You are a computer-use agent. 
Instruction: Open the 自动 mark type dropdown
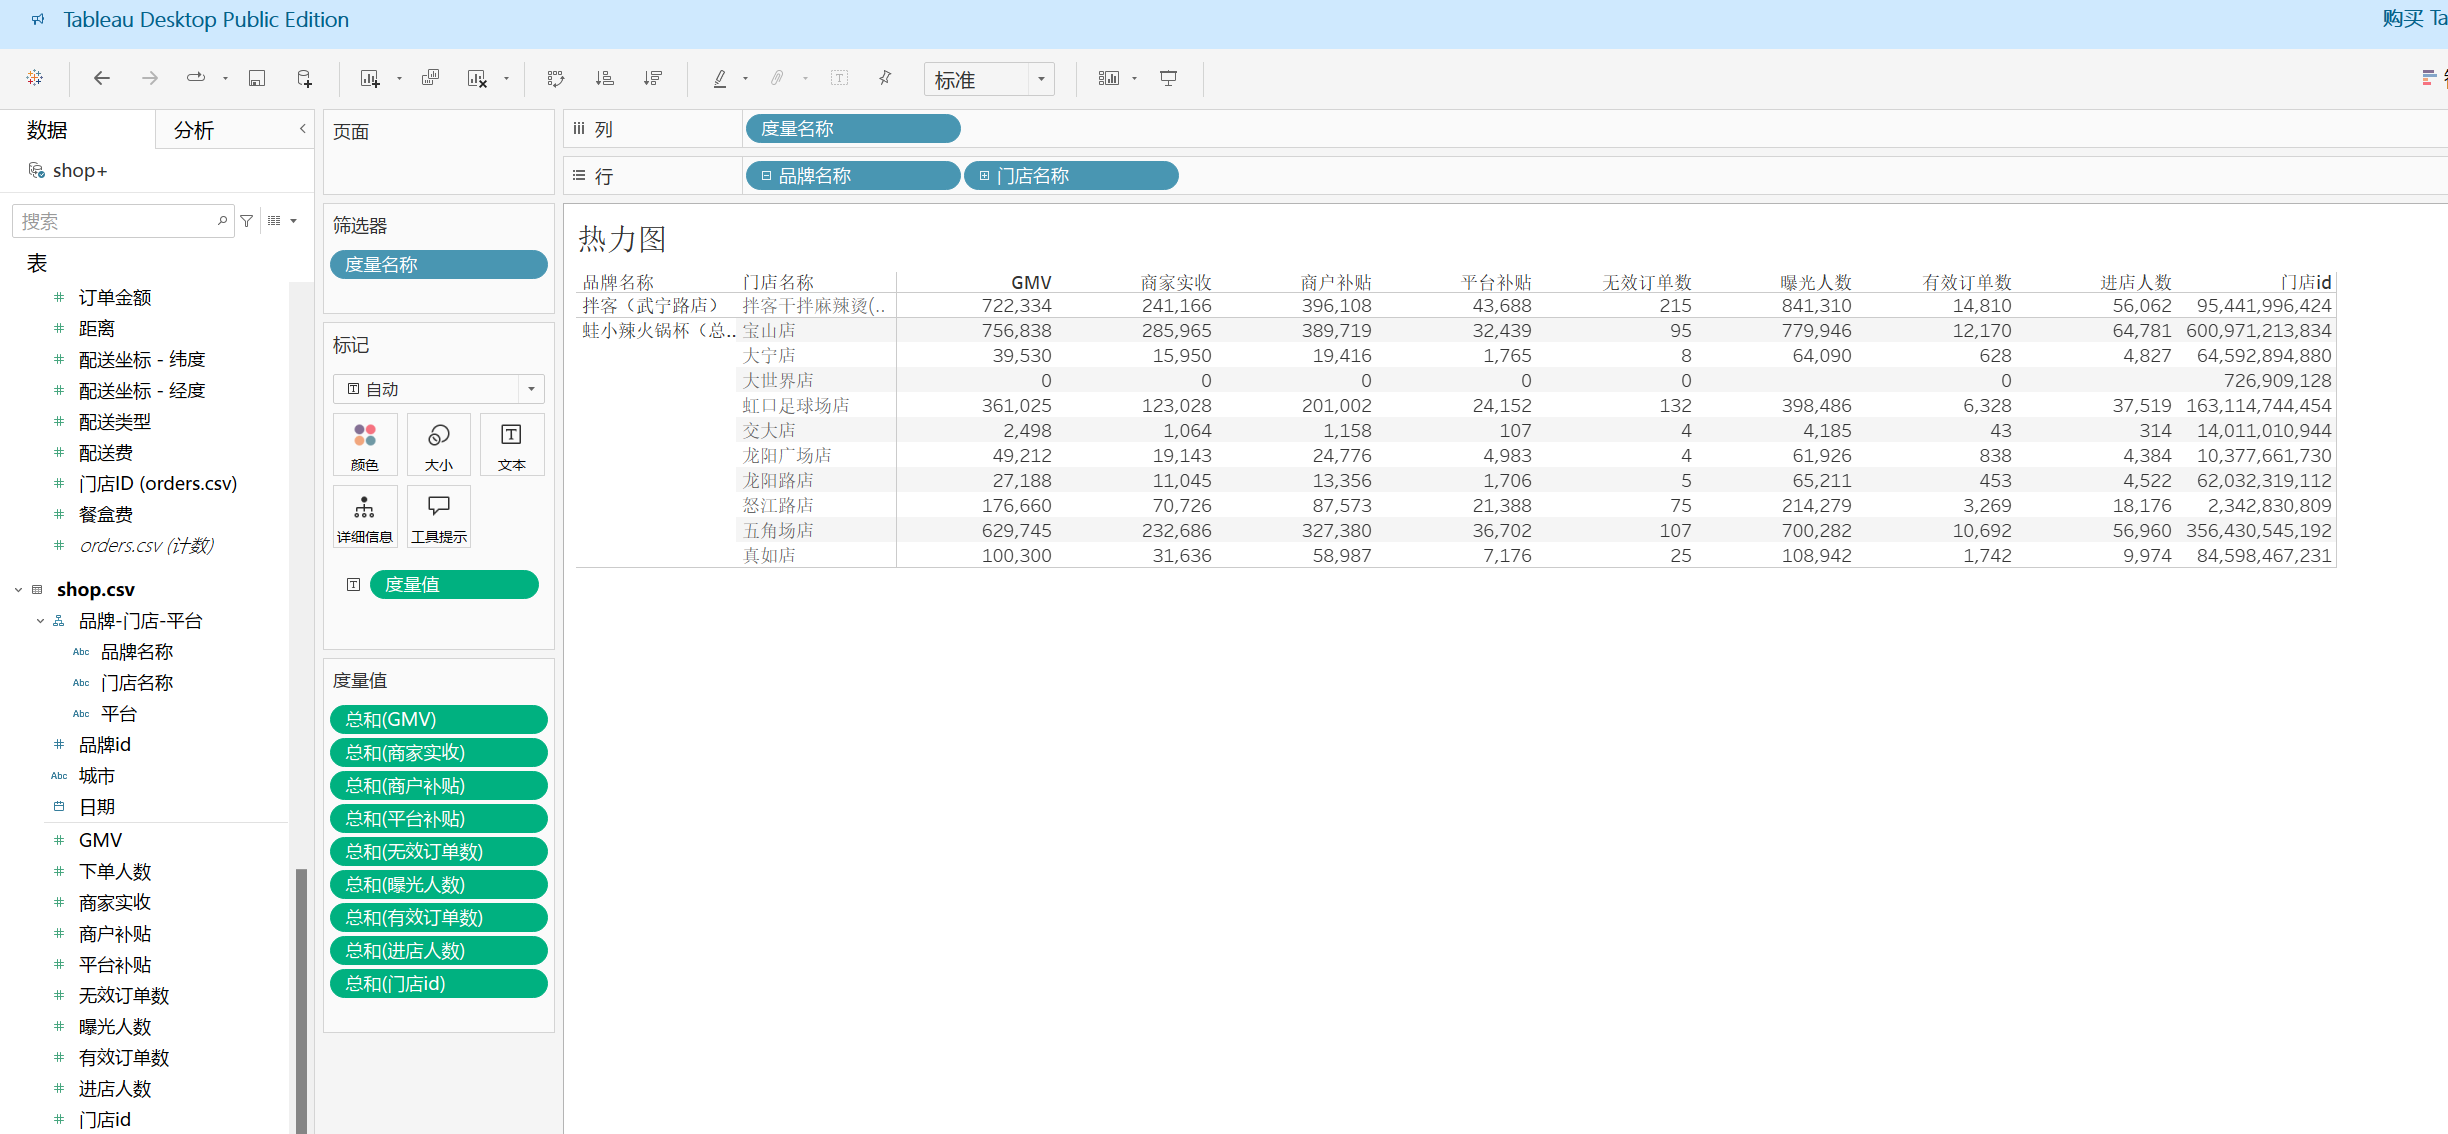tap(531, 389)
